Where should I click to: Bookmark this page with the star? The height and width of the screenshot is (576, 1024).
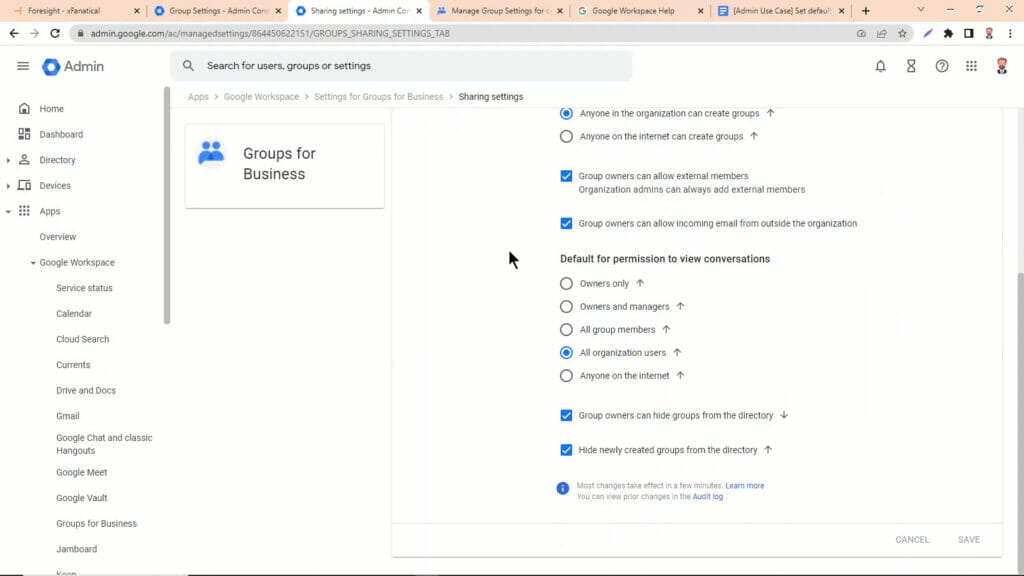903,33
